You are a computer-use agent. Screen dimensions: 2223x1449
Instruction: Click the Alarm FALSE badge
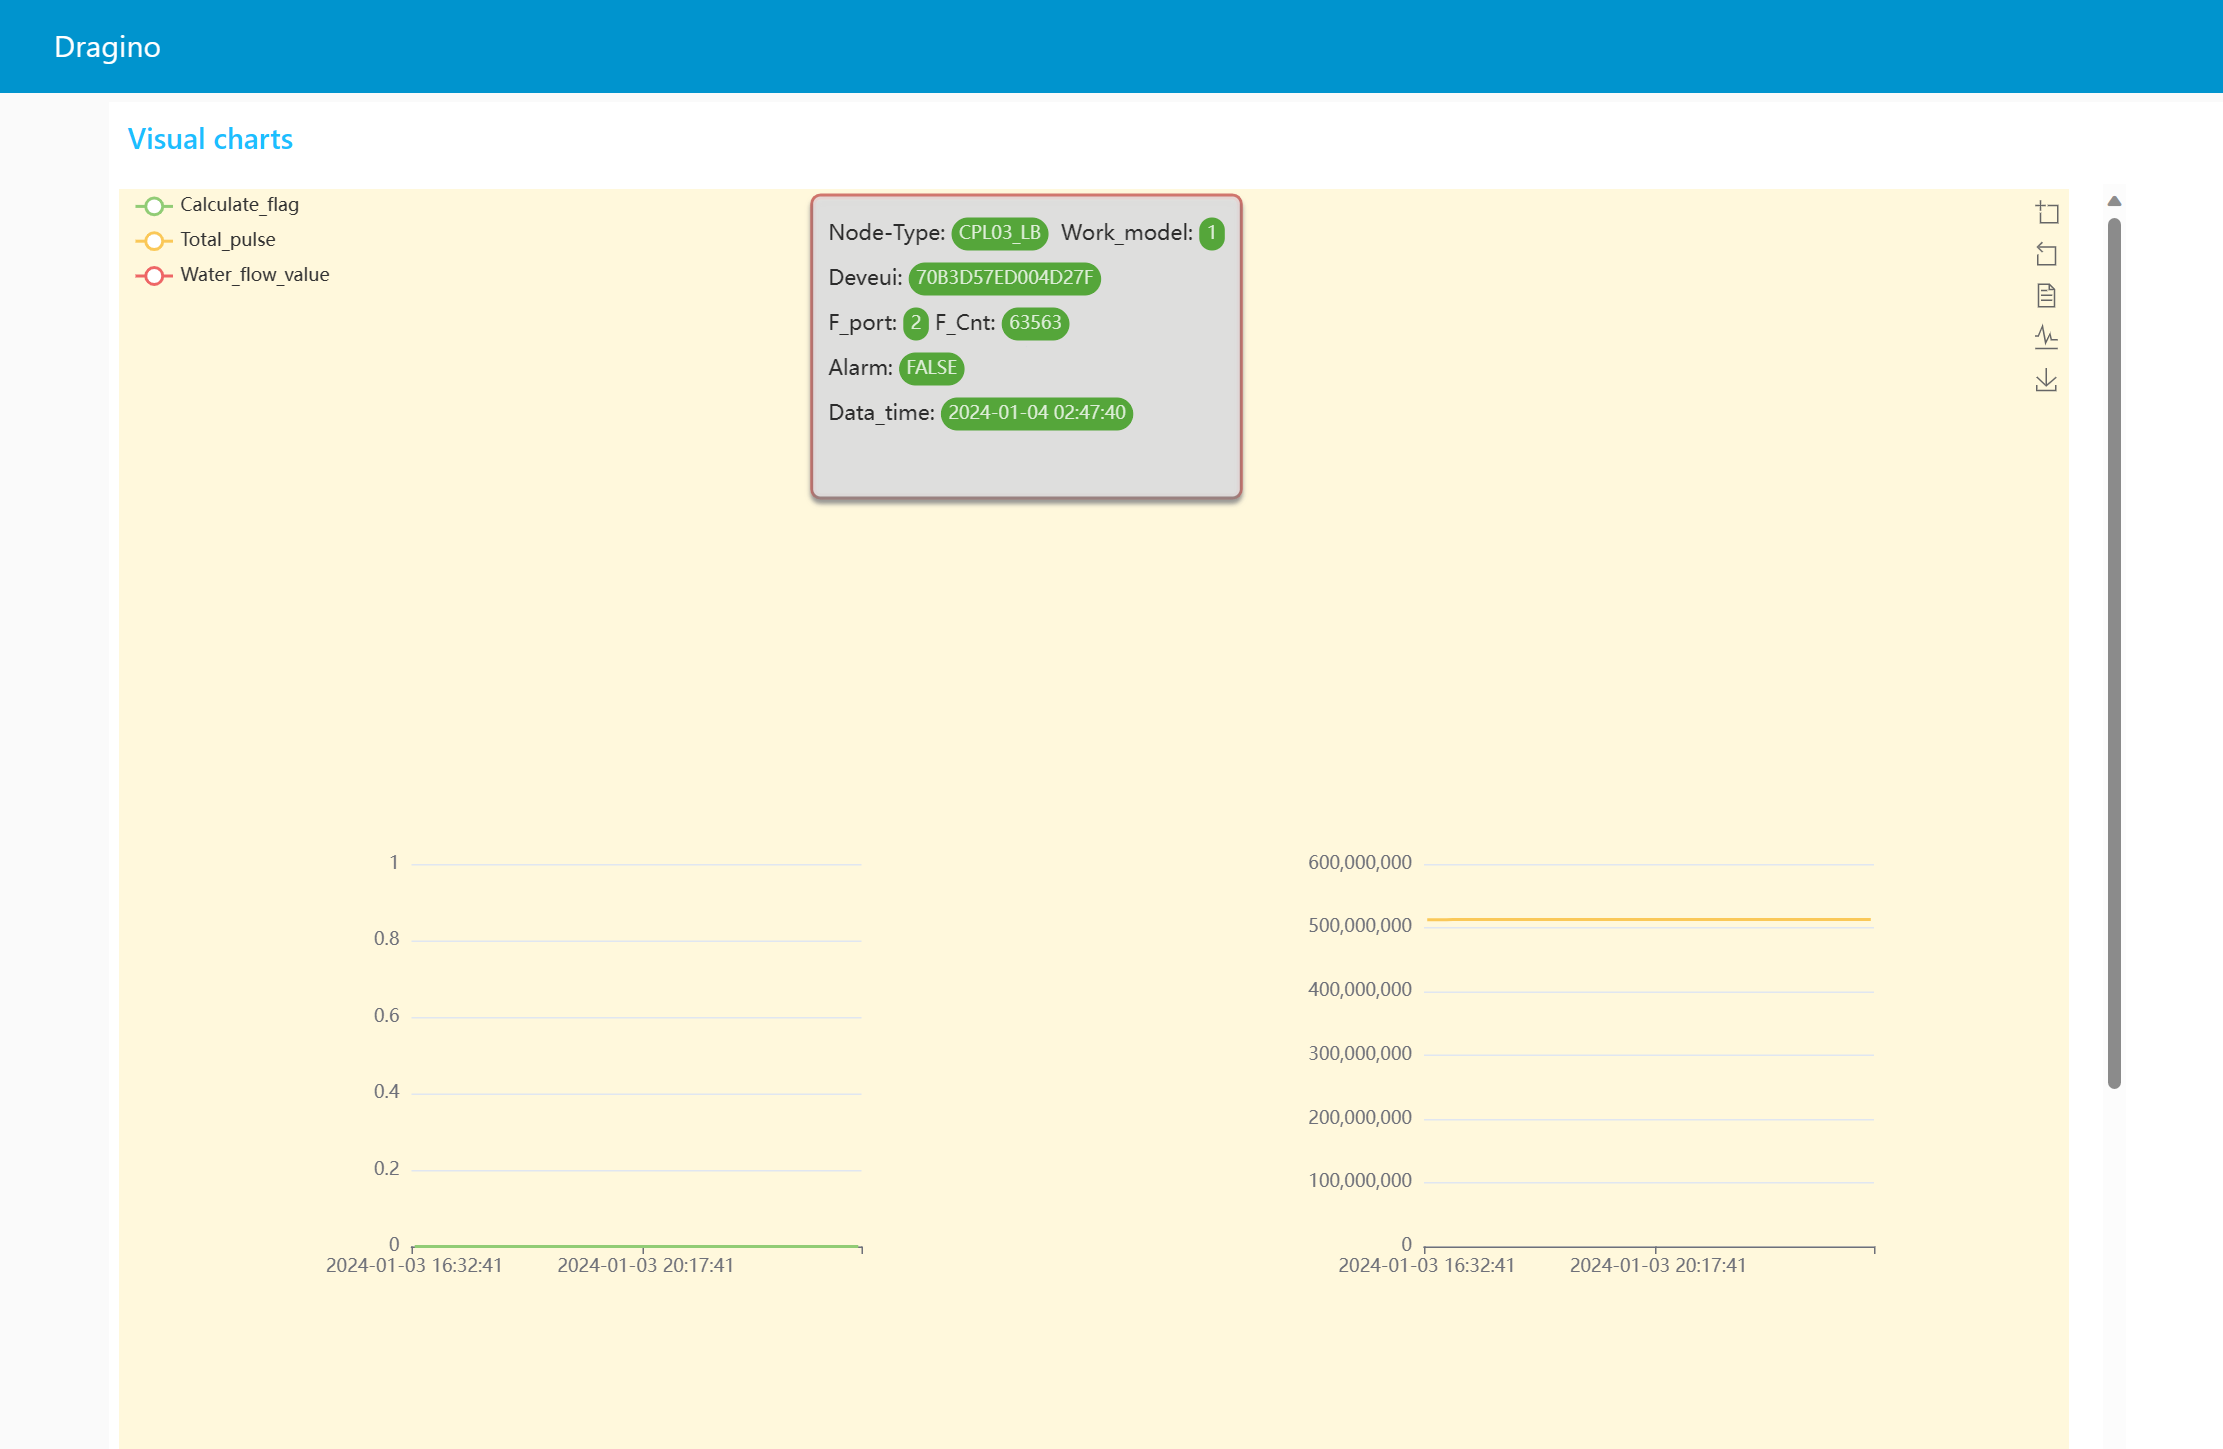[931, 368]
